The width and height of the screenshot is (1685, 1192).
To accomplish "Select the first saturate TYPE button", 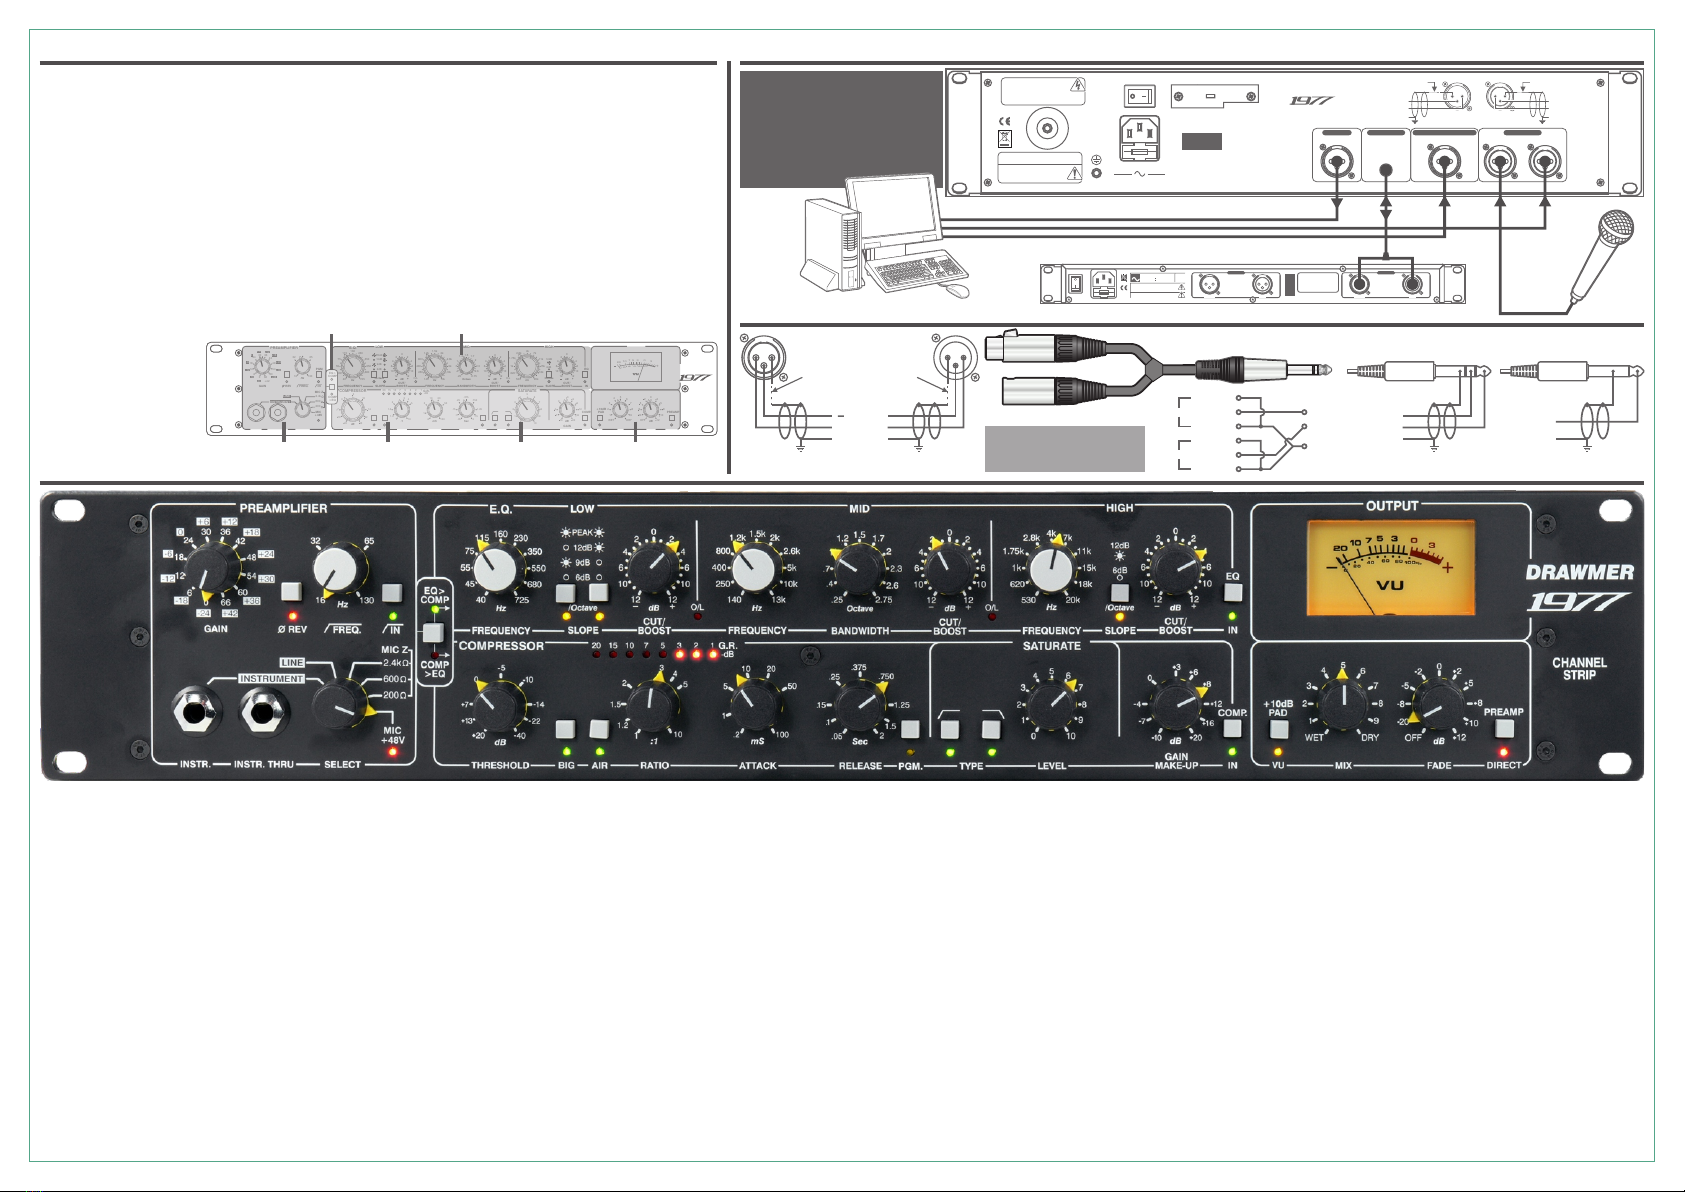I will coord(949,730).
